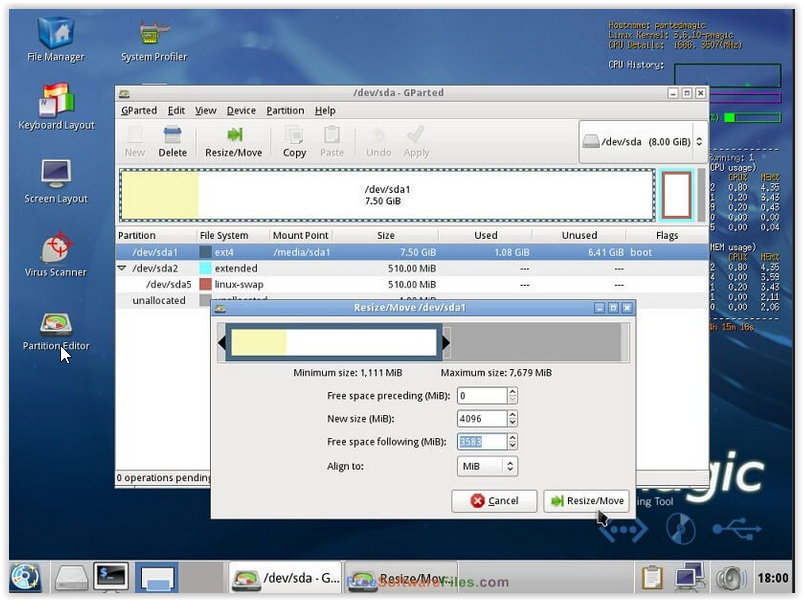Click the Free space following spinner arrows
The height and width of the screenshot is (601, 803).
513,441
